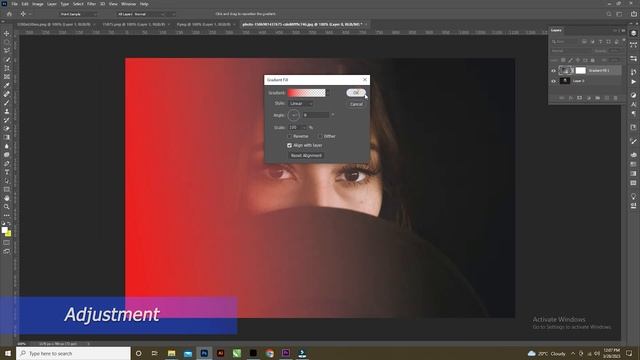The image size is (640, 360).
Task: Toggle Quick Mask mode icon
Action: click(7, 242)
